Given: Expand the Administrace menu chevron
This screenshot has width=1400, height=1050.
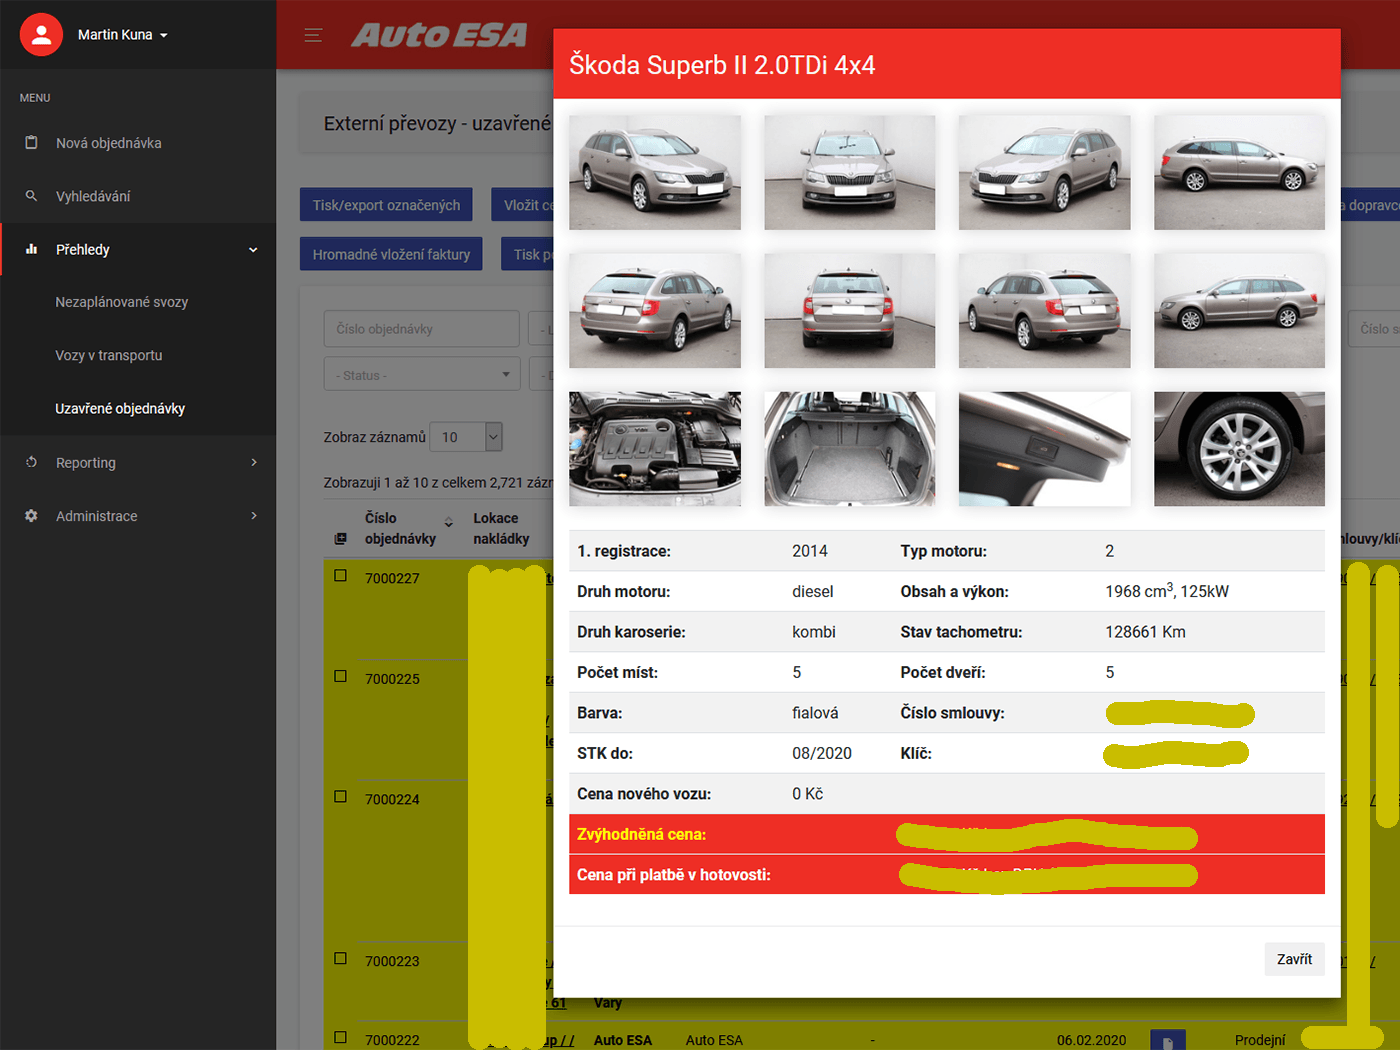Looking at the screenshot, I should pos(254,516).
